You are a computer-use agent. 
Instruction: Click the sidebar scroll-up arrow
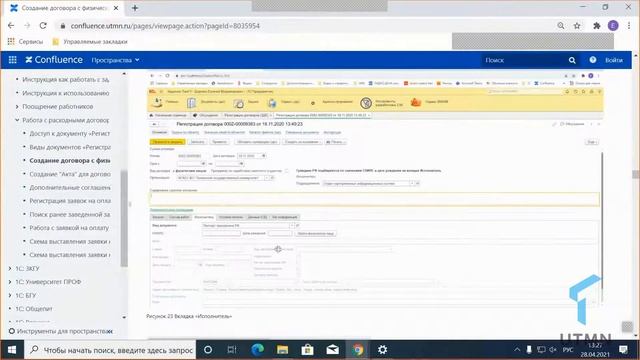124,74
